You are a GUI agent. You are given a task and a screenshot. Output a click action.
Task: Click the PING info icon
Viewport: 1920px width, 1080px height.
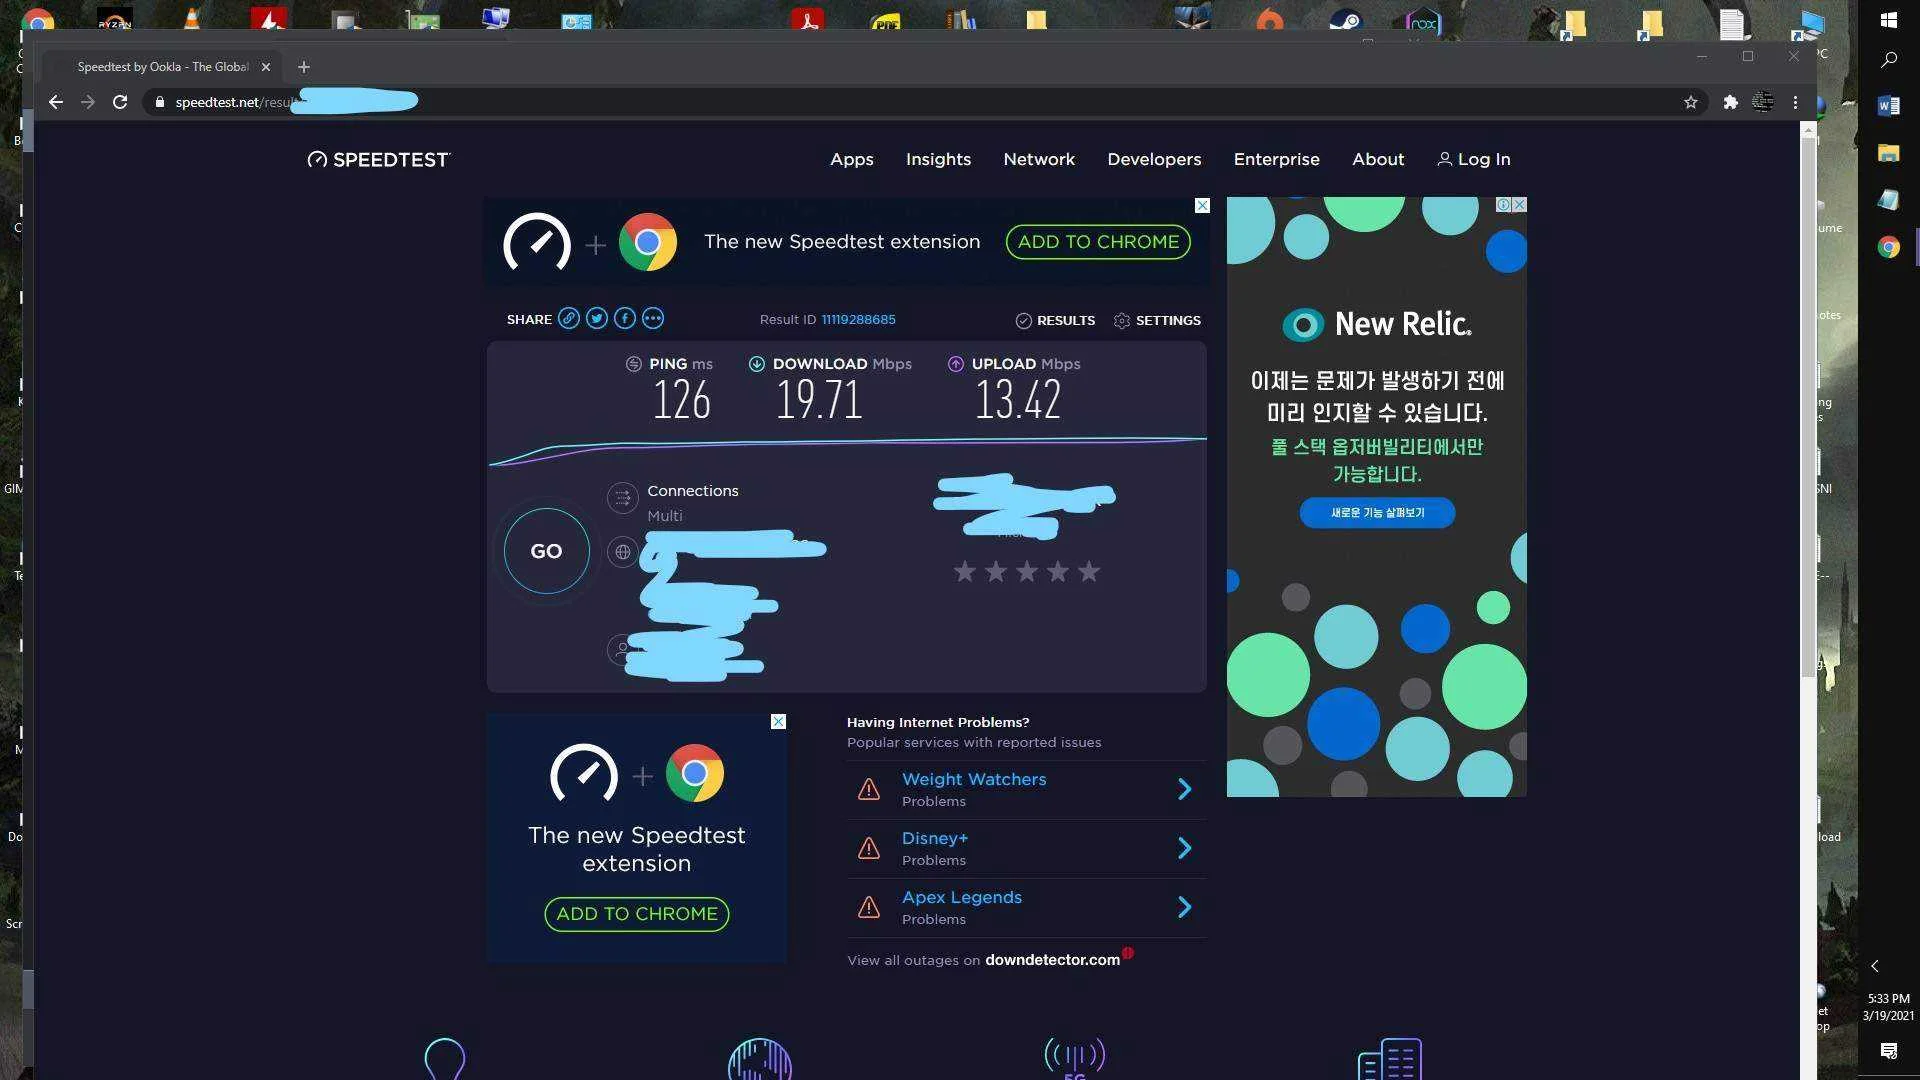tap(634, 364)
